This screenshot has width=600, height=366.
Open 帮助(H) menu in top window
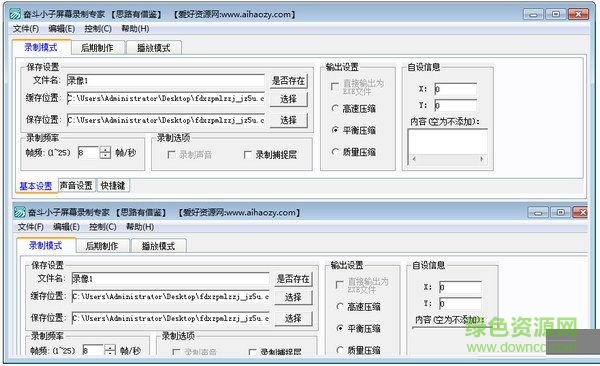coord(135,29)
